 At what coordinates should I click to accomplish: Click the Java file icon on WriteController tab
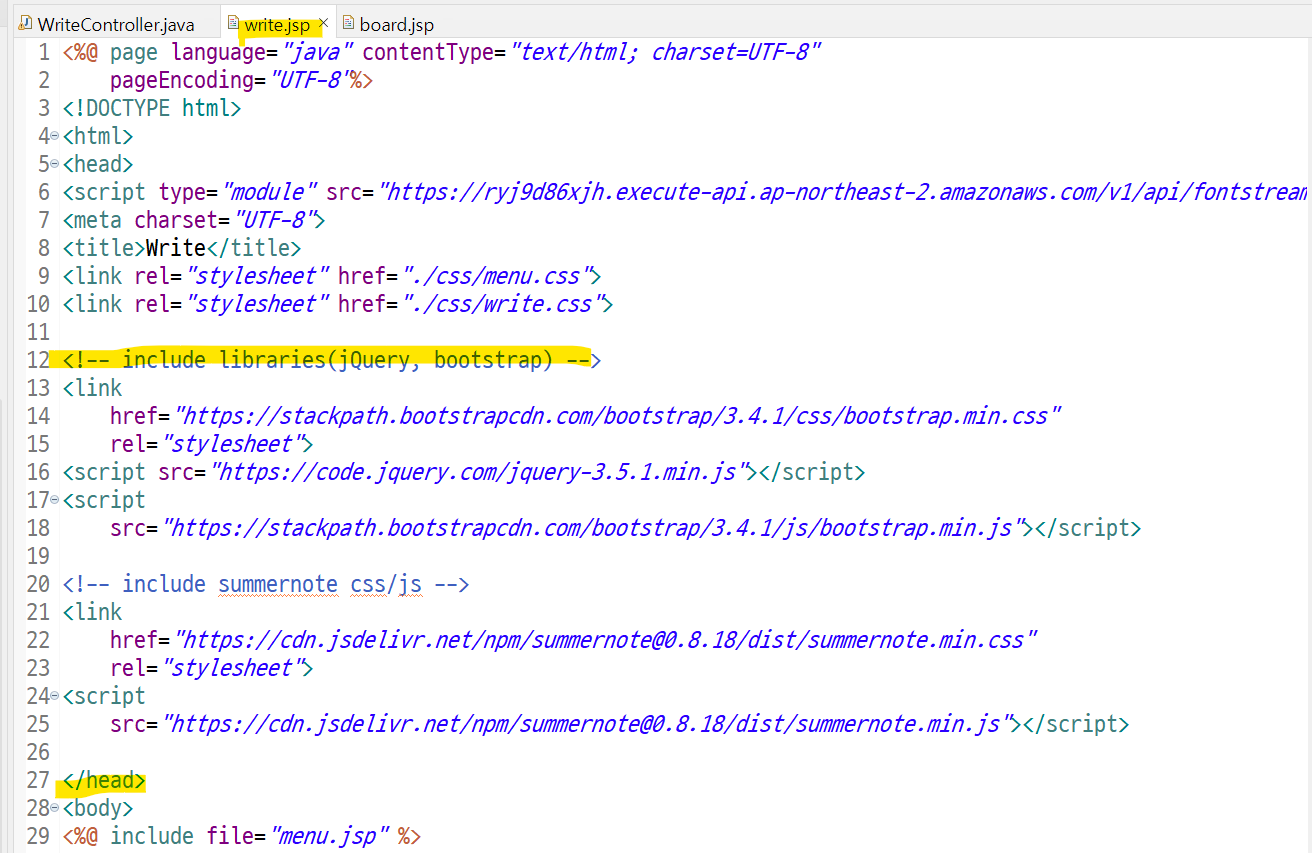(x=25, y=23)
